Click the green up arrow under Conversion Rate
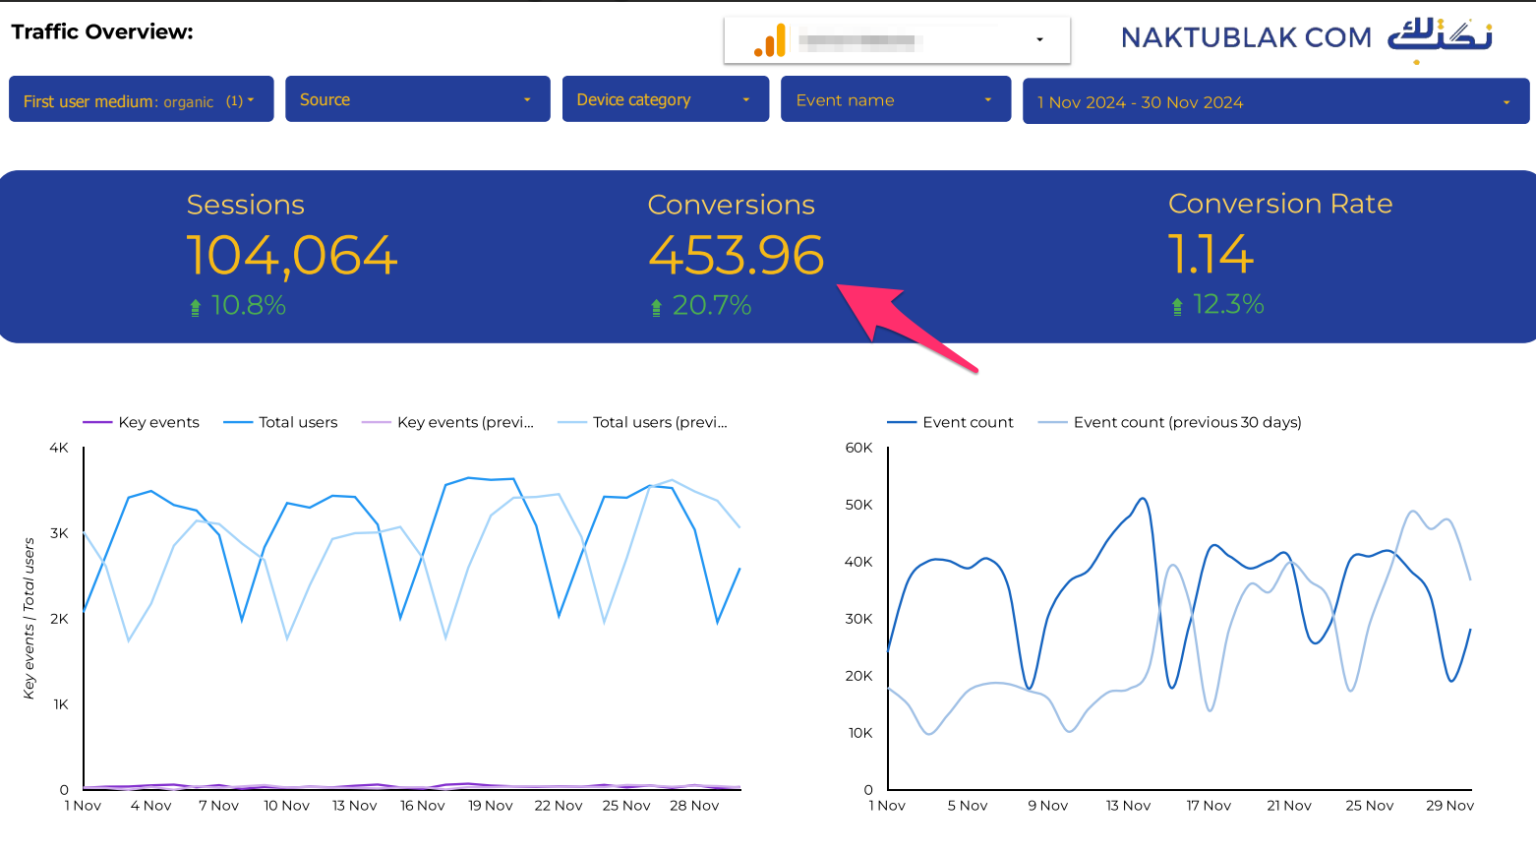This screenshot has height=852, width=1536. pyautogui.click(x=1177, y=306)
